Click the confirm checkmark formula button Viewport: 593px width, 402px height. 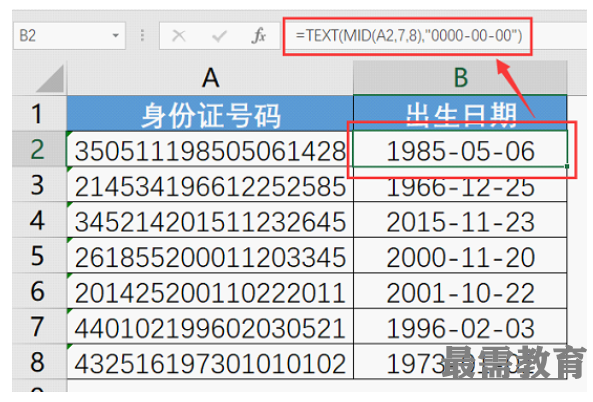[219, 36]
